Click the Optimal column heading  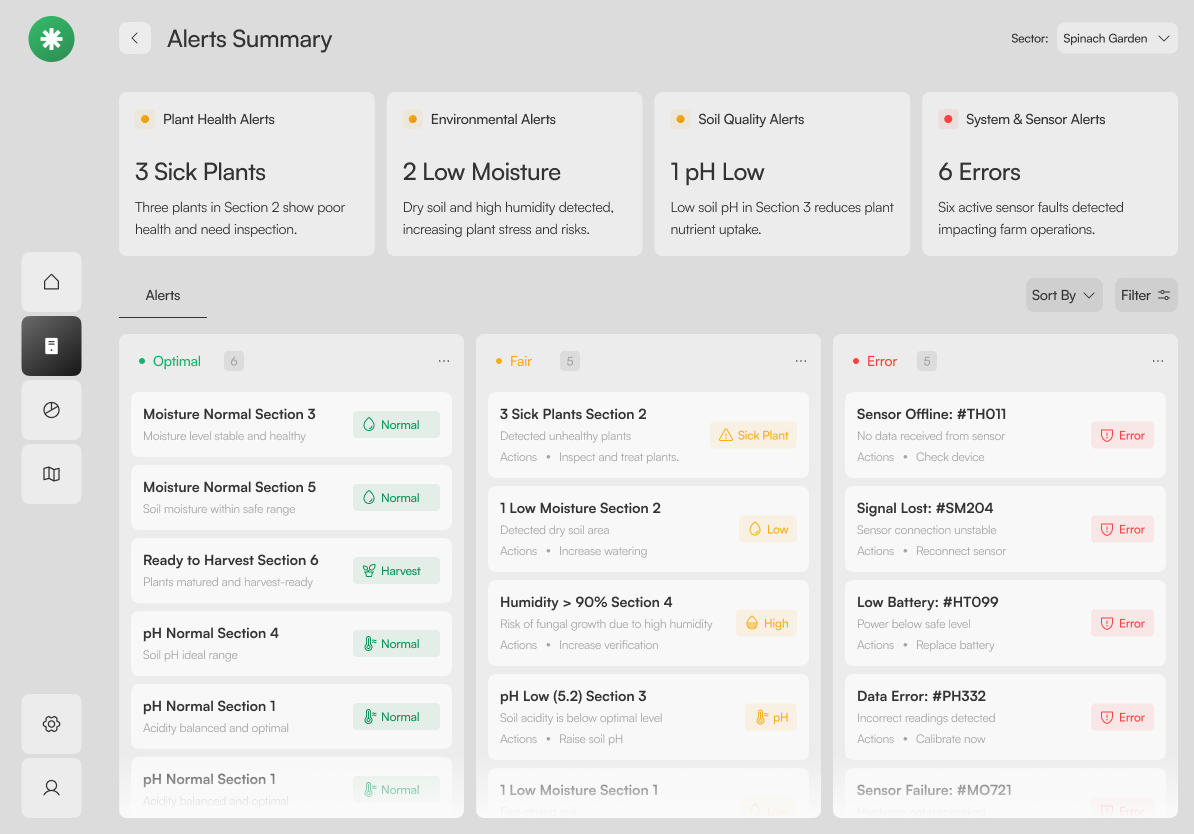(177, 361)
